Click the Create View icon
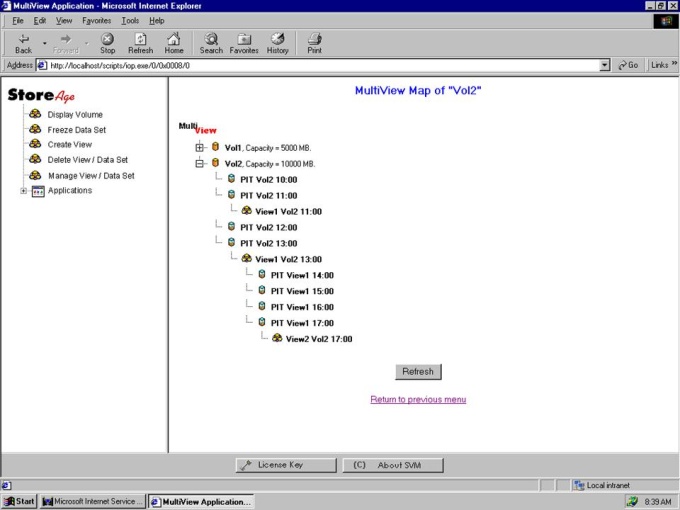 (35, 144)
